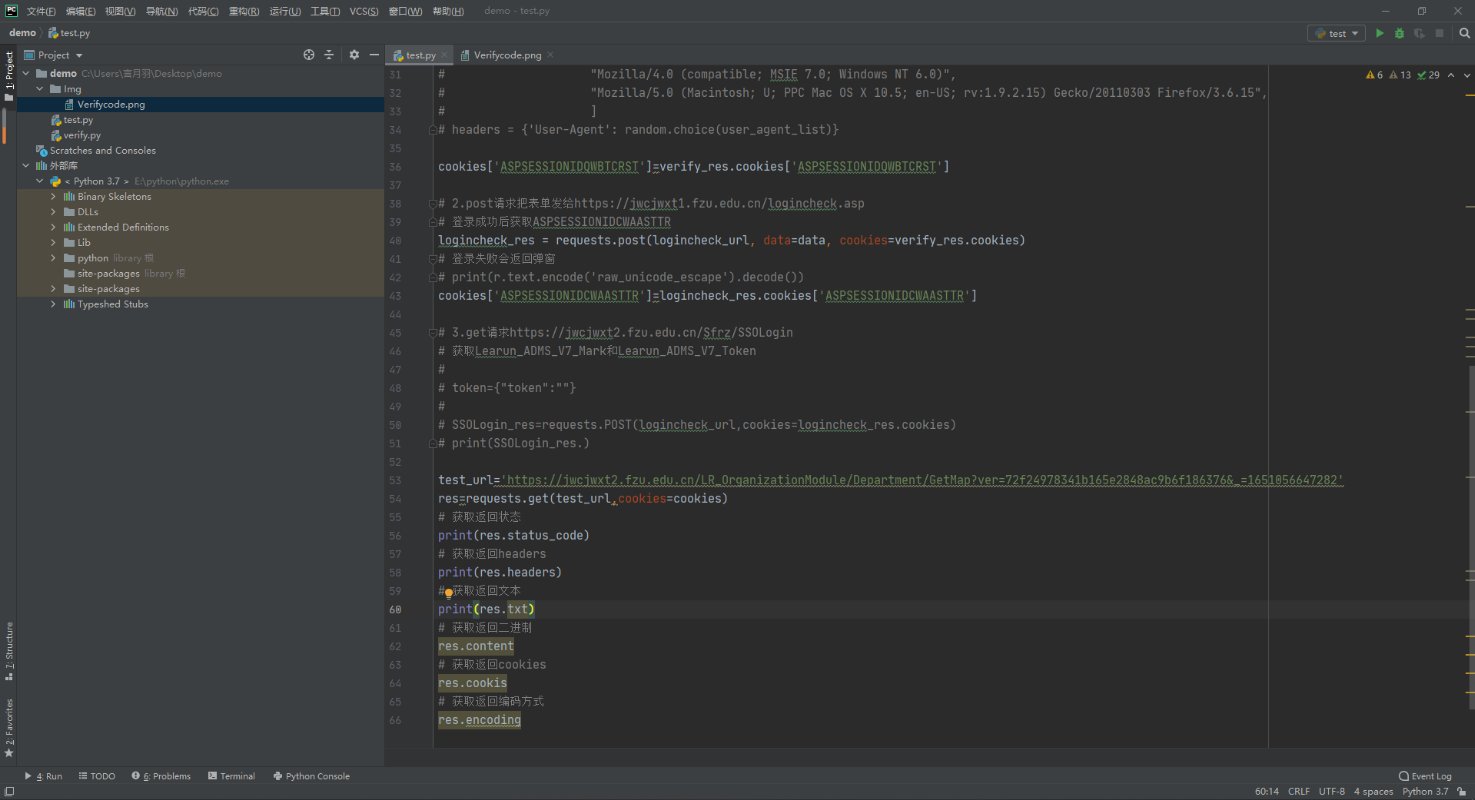Toggle the TODO tool window
Viewport: 1475px width, 800px height.
click(96, 776)
